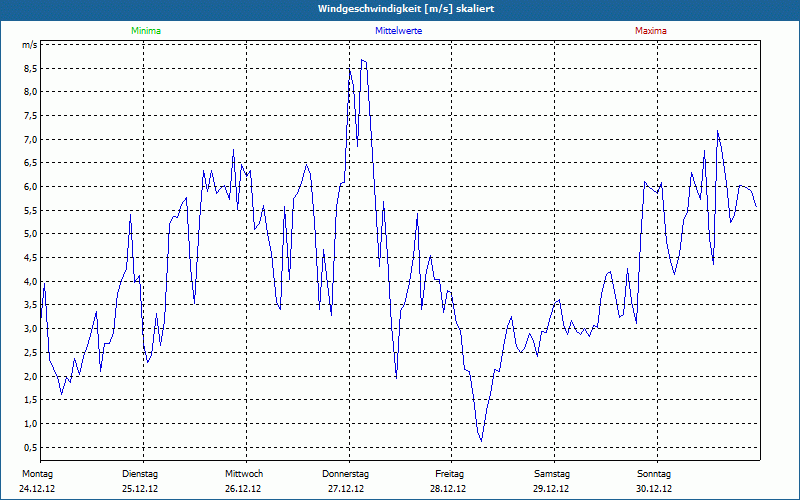Click the 1,5 y-axis value

pos(31,399)
